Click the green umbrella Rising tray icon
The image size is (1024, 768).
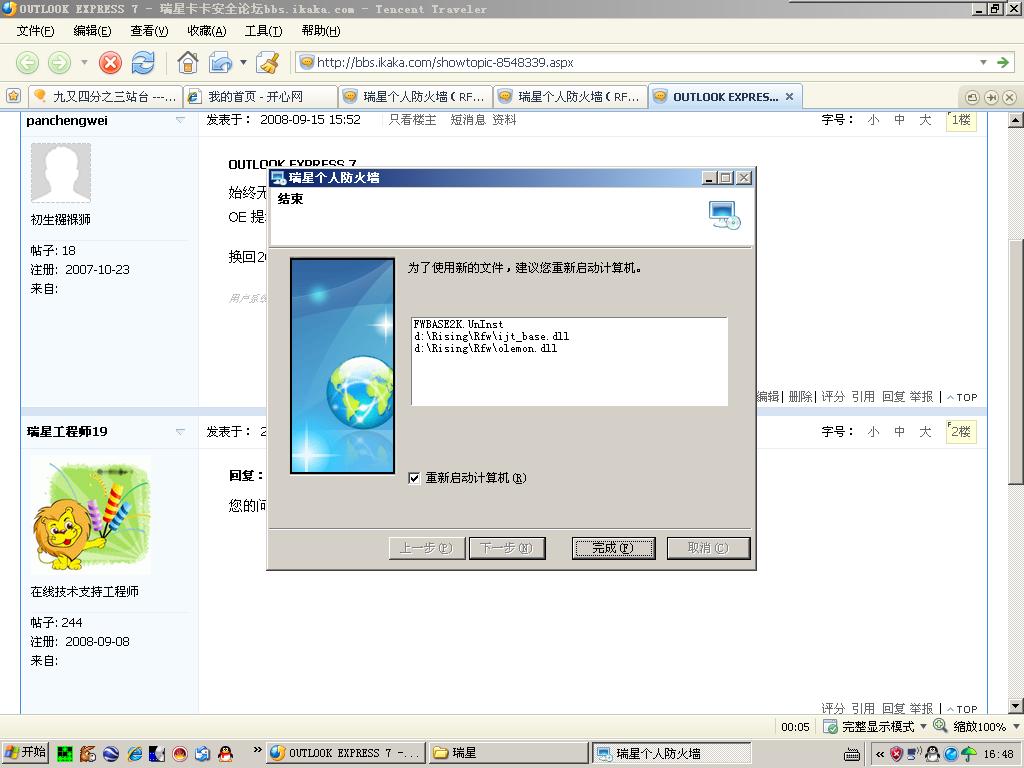pos(969,754)
